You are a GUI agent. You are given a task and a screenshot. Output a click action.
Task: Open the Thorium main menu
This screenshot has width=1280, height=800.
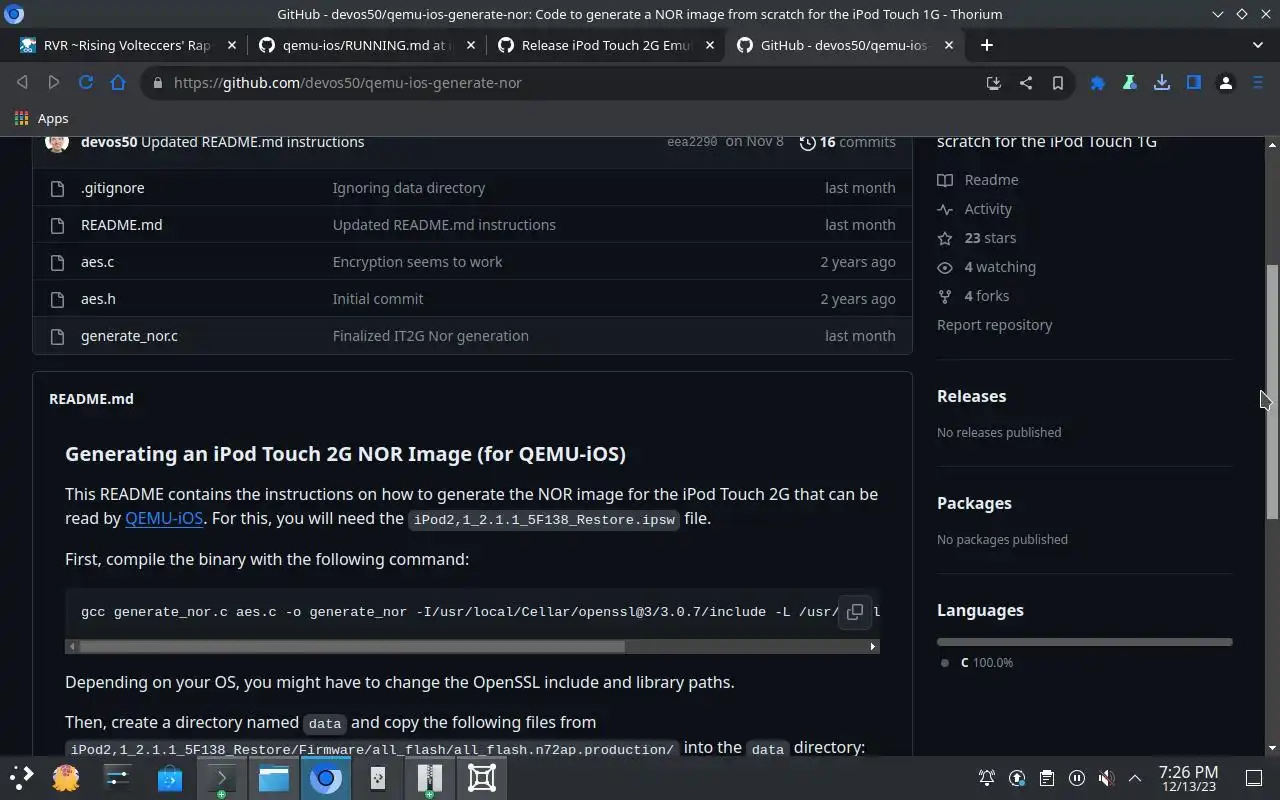coord(1258,83)
